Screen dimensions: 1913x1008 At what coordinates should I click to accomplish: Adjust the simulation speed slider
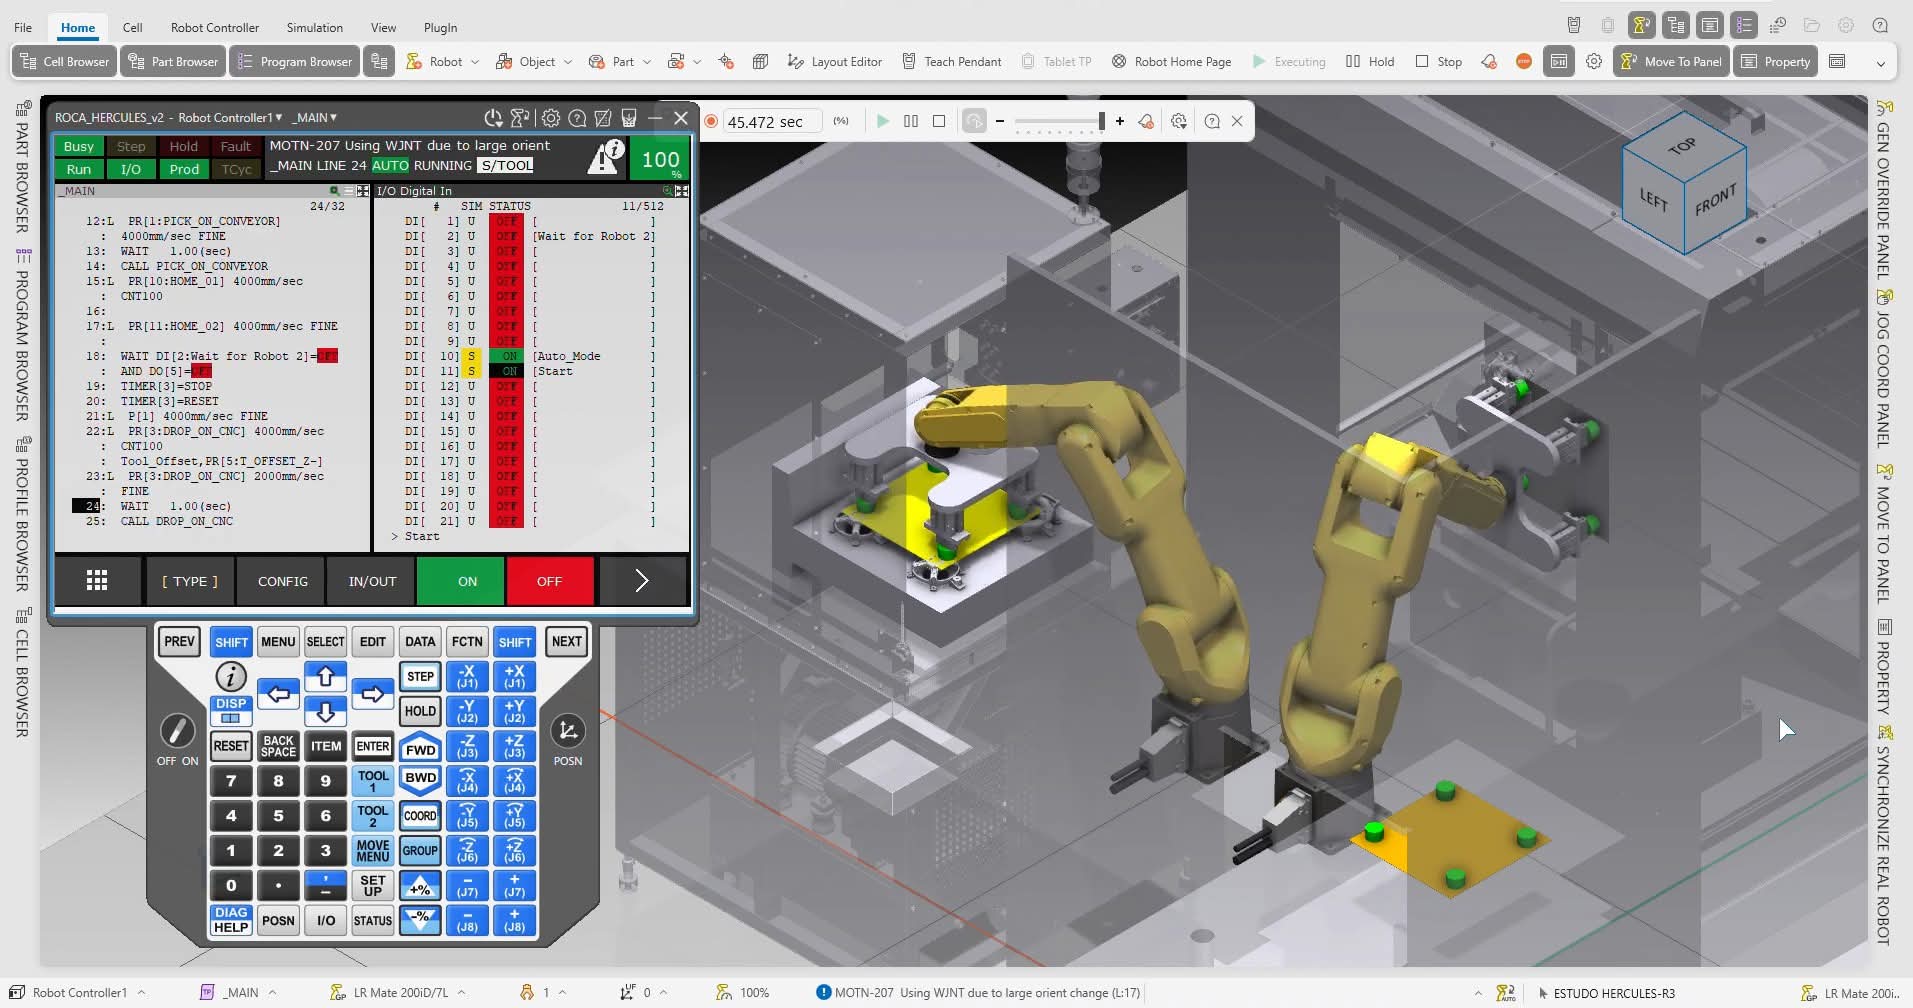pyautogui.click(x=1058, y=121)
